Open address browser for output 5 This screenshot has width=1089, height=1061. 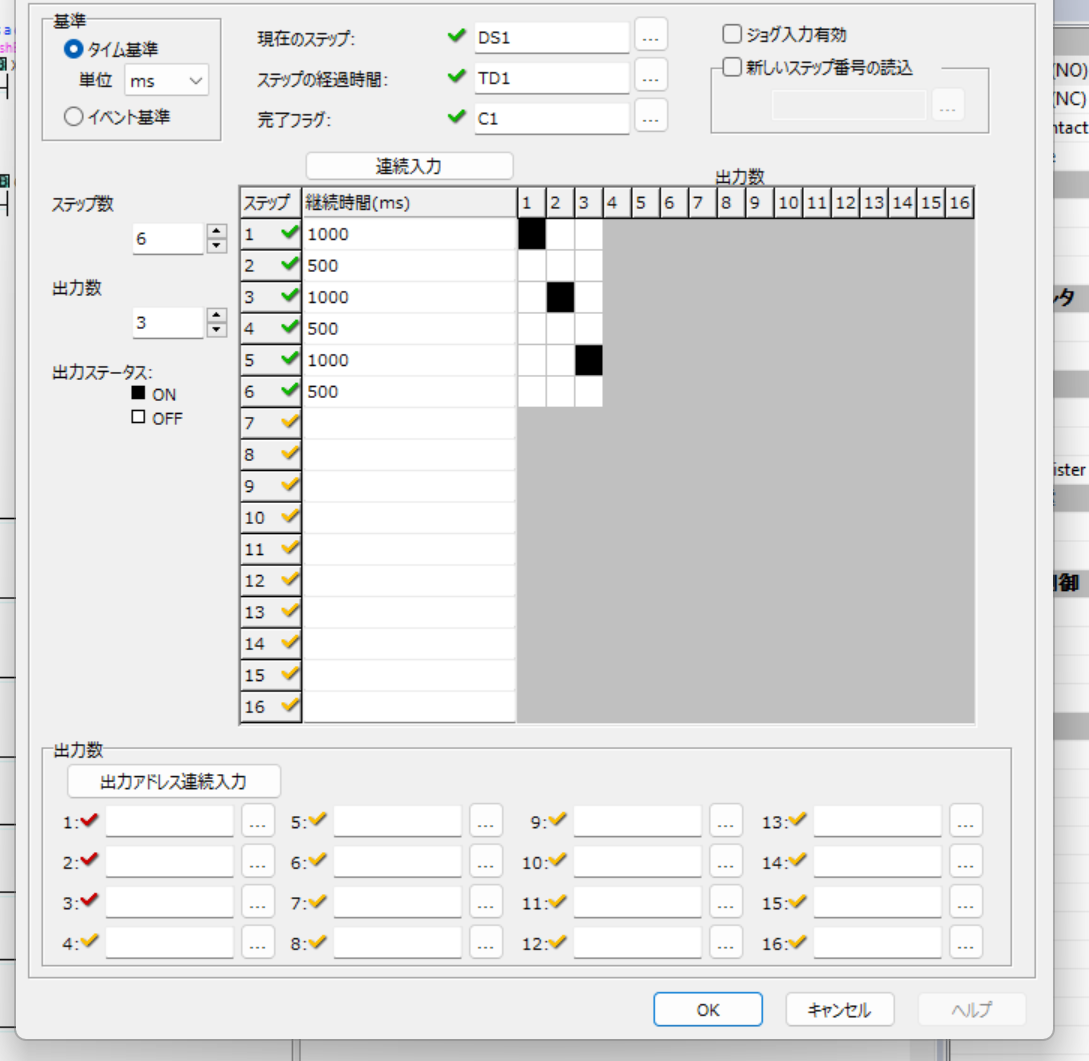(485, 821)
